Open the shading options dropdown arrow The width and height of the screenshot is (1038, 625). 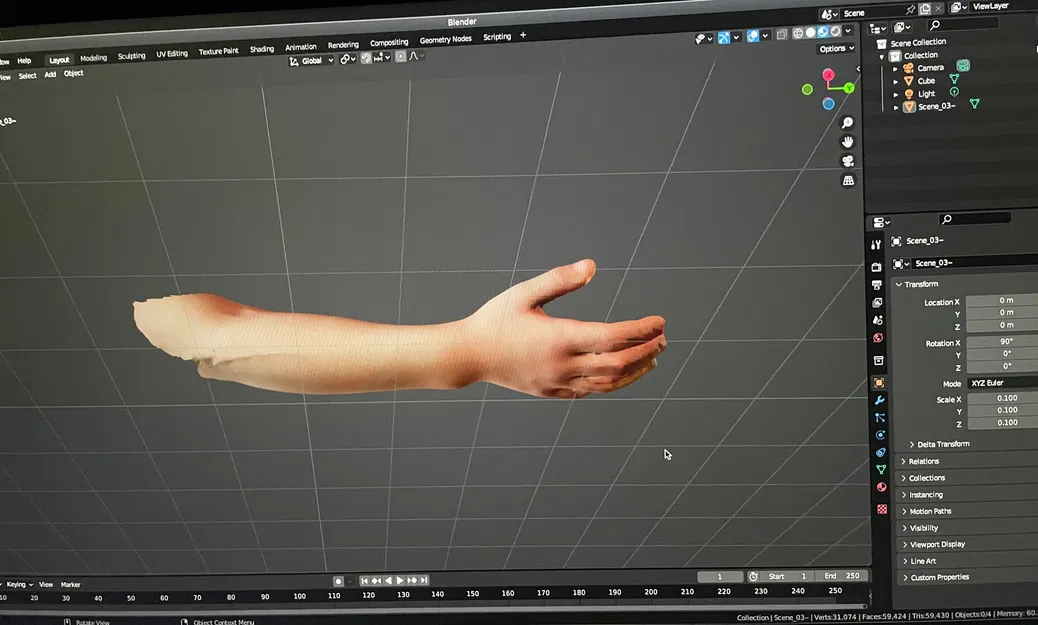pos(848,30)
